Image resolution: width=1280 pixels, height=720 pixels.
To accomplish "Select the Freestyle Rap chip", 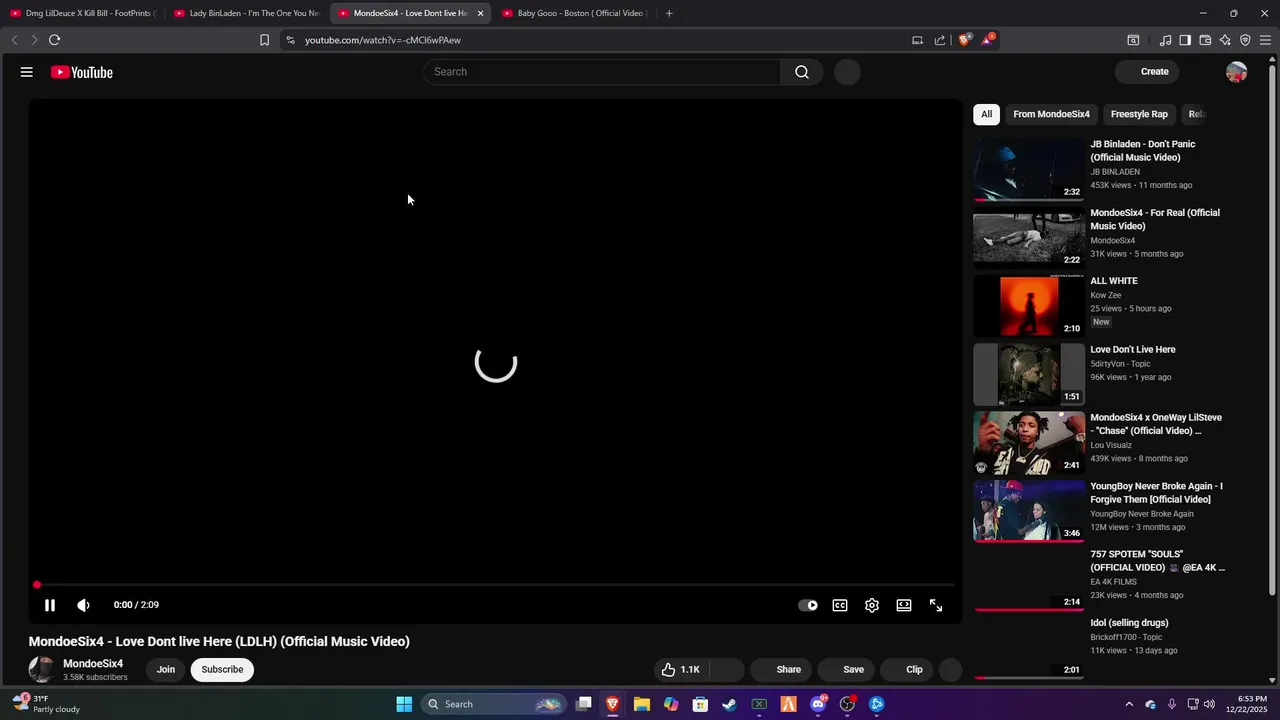I will (1139, 114).
